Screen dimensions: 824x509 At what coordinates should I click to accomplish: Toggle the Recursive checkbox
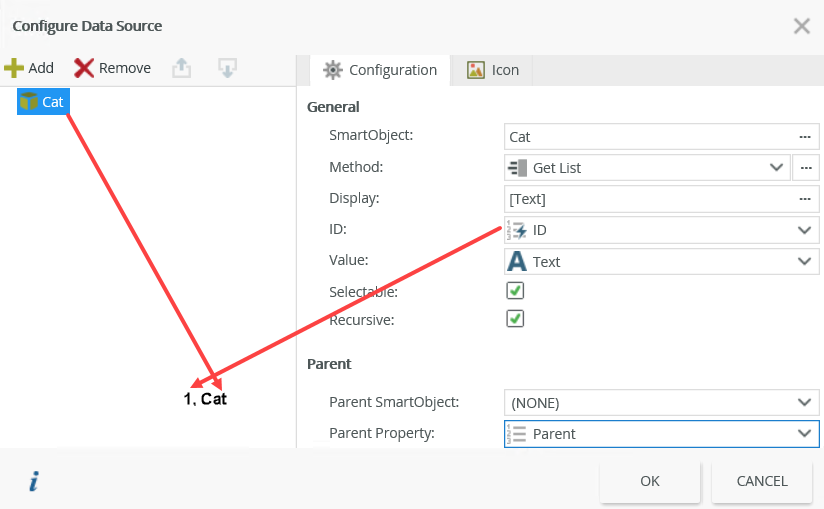(515, 319)
